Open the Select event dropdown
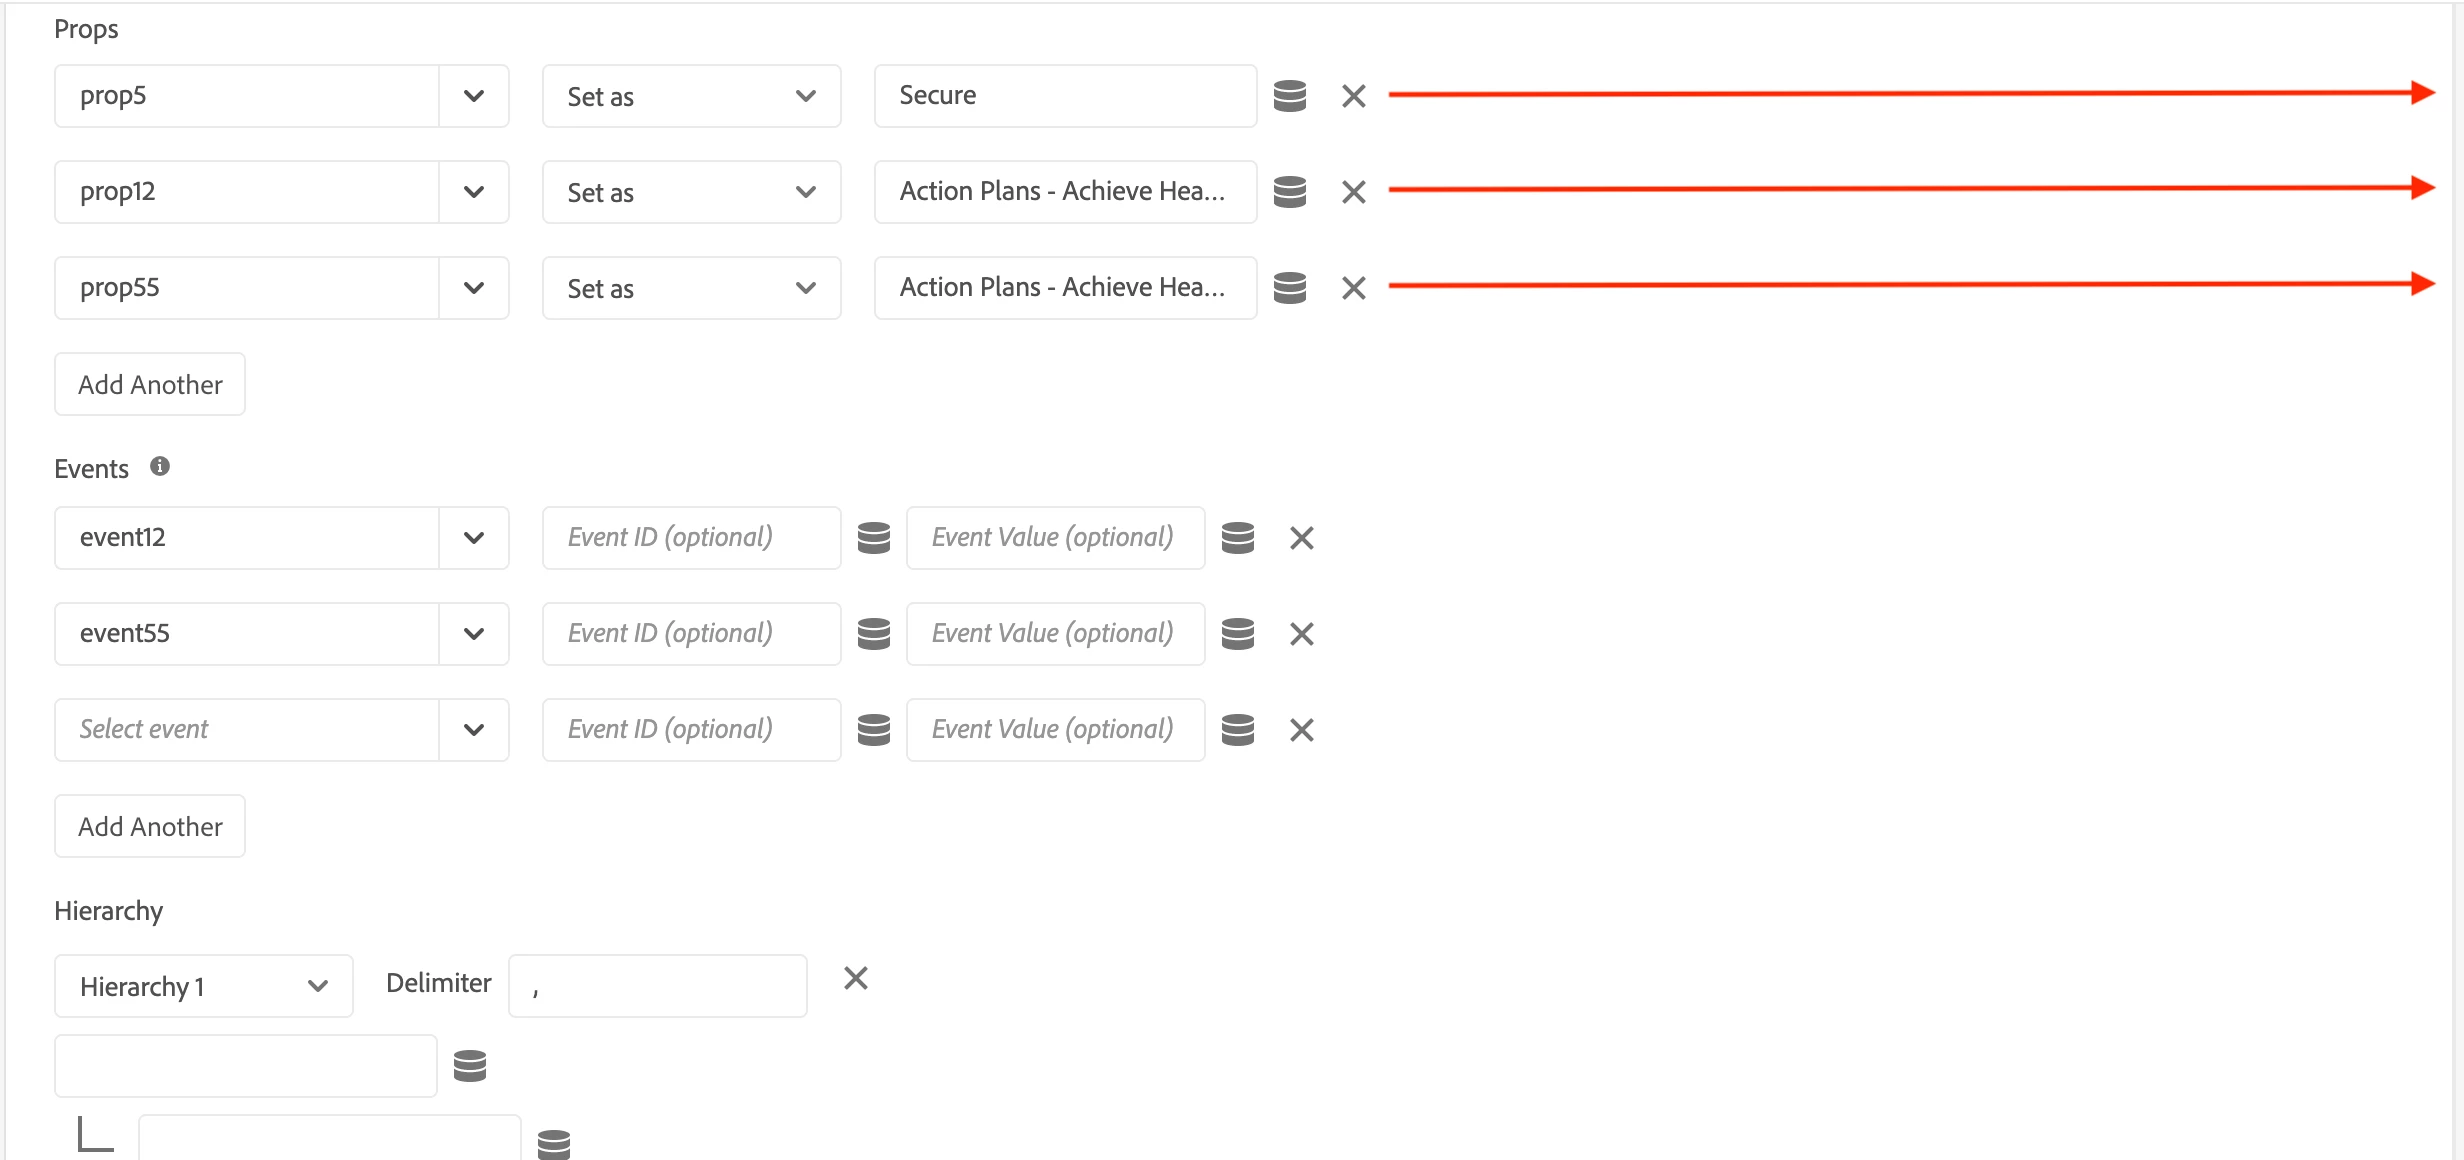The image size is (2464, 1160). point(474,730)
